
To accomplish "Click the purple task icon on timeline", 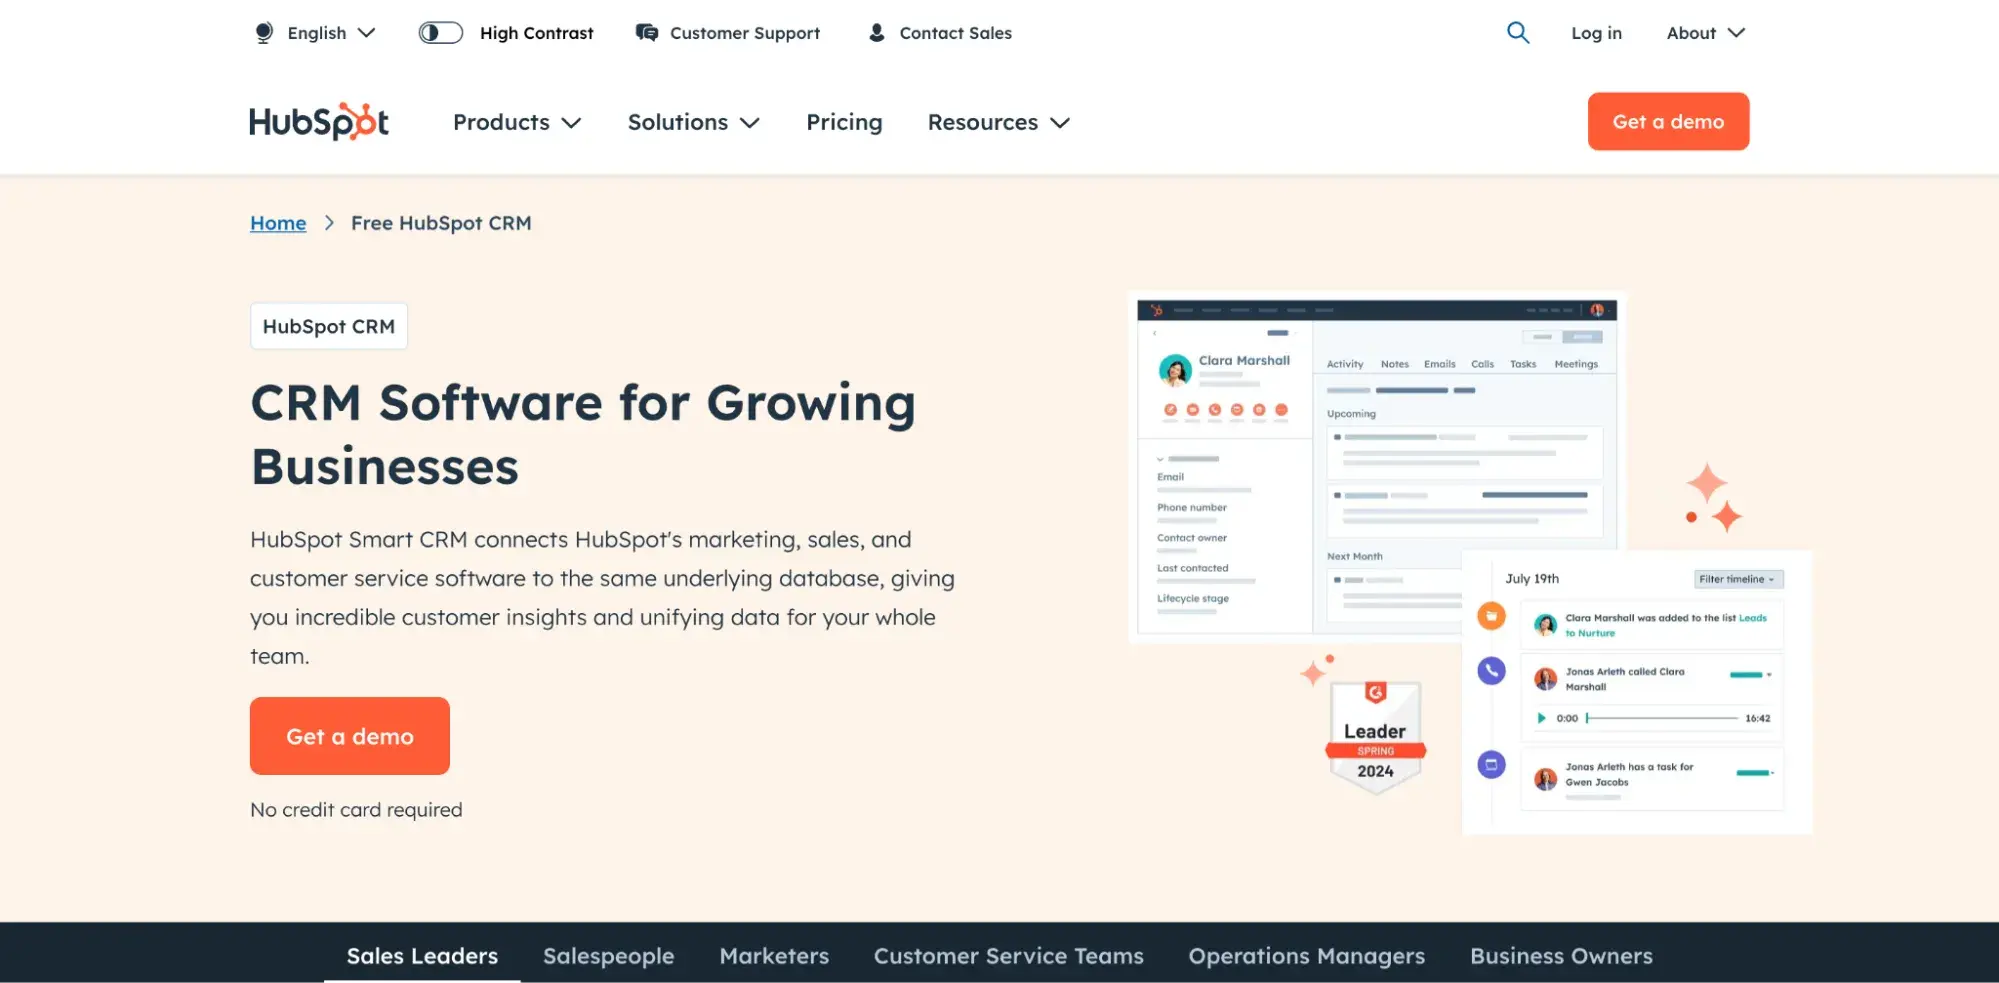I will tap(1491, 765).
